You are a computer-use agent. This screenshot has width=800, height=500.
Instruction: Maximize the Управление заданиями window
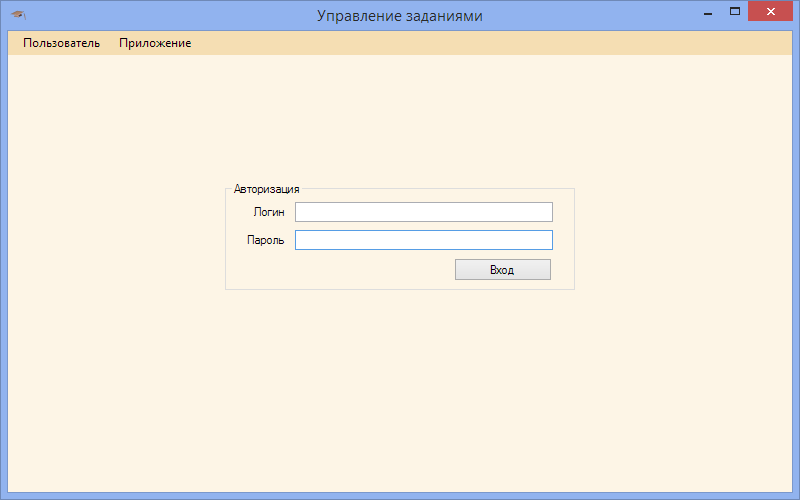pyautogui.click(x=735, y=11)
